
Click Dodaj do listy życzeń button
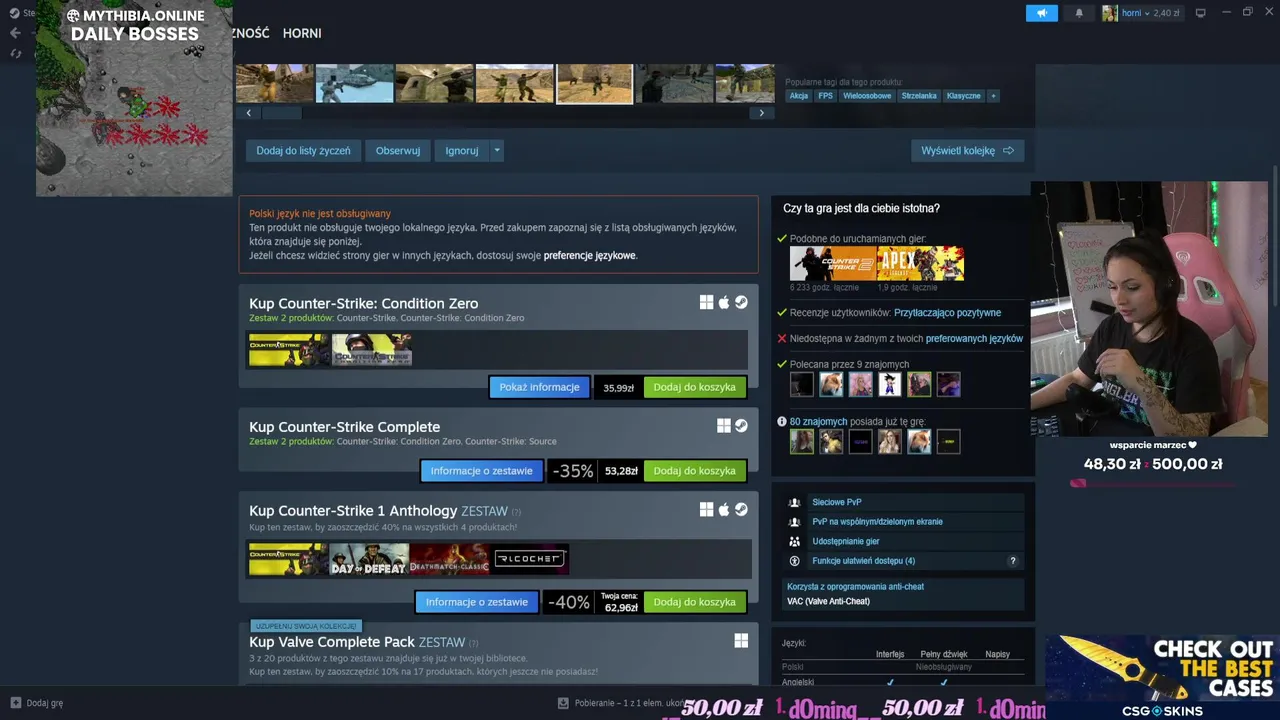(303, 151)
